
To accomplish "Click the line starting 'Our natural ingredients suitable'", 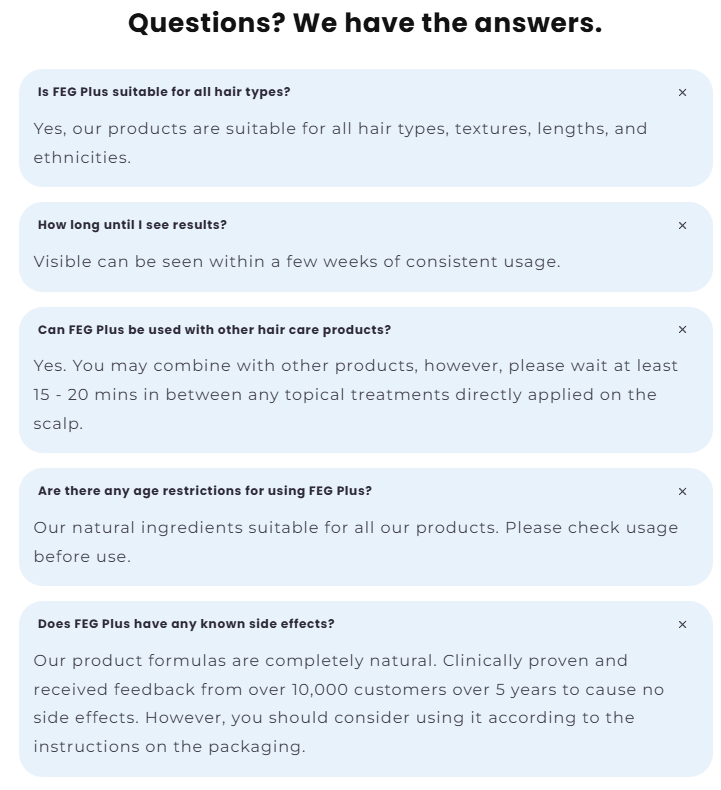I will coord(355,528).
